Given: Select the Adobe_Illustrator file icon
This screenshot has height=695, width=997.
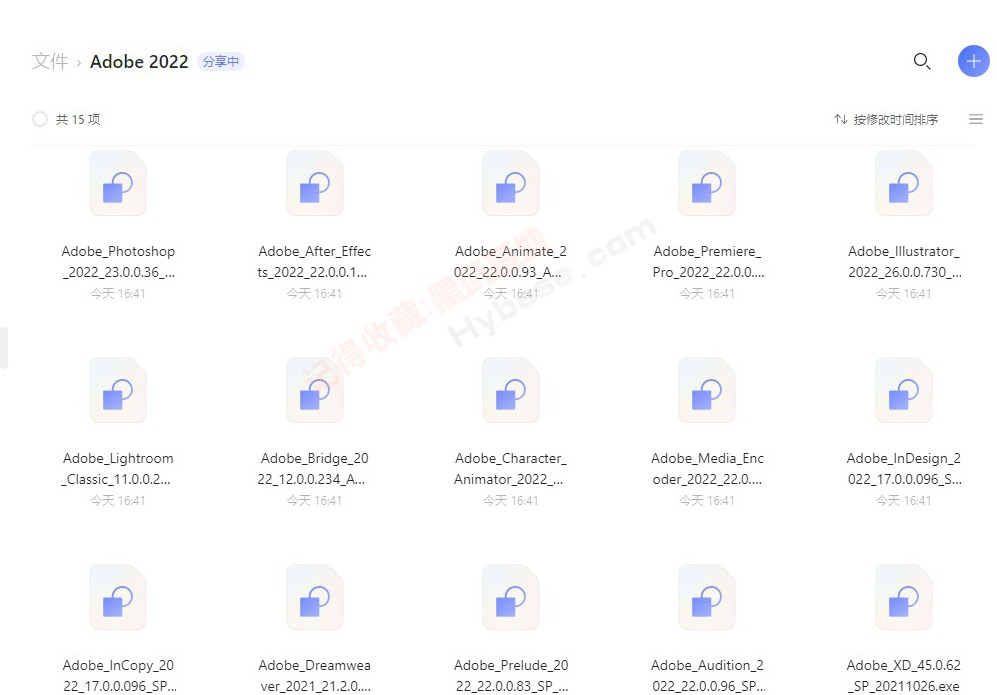Looking at the screenshot, I should point(904,184).
